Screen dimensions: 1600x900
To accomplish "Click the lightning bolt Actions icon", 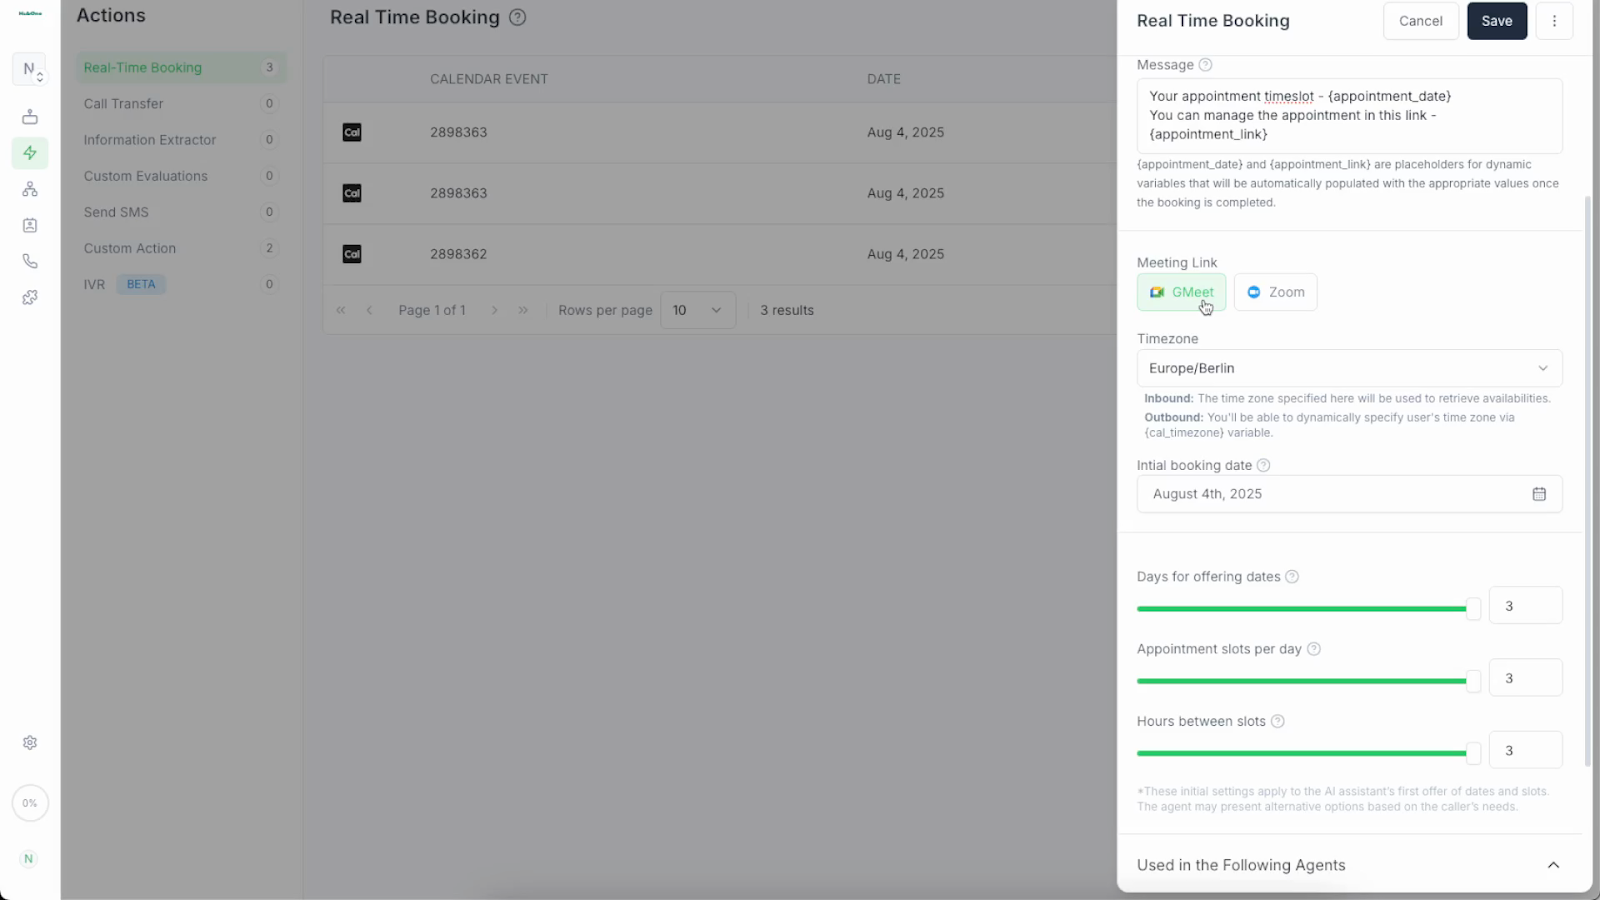I will point(30,153).
